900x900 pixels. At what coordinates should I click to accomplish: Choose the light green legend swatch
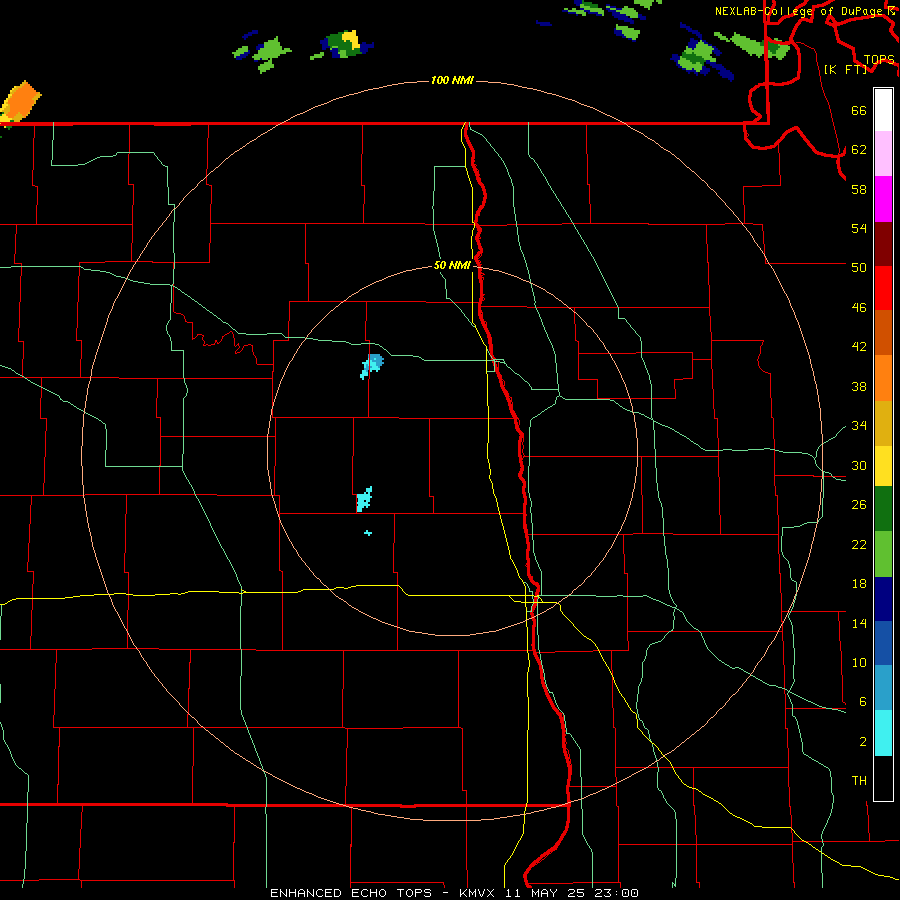coord(883,554)
